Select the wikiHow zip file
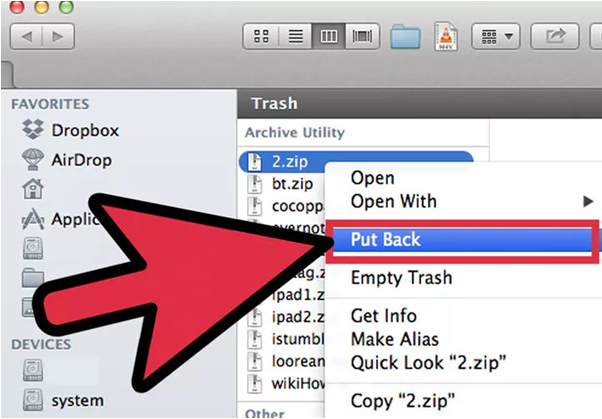The image size is (602, 419). click(x=298, y=383)
